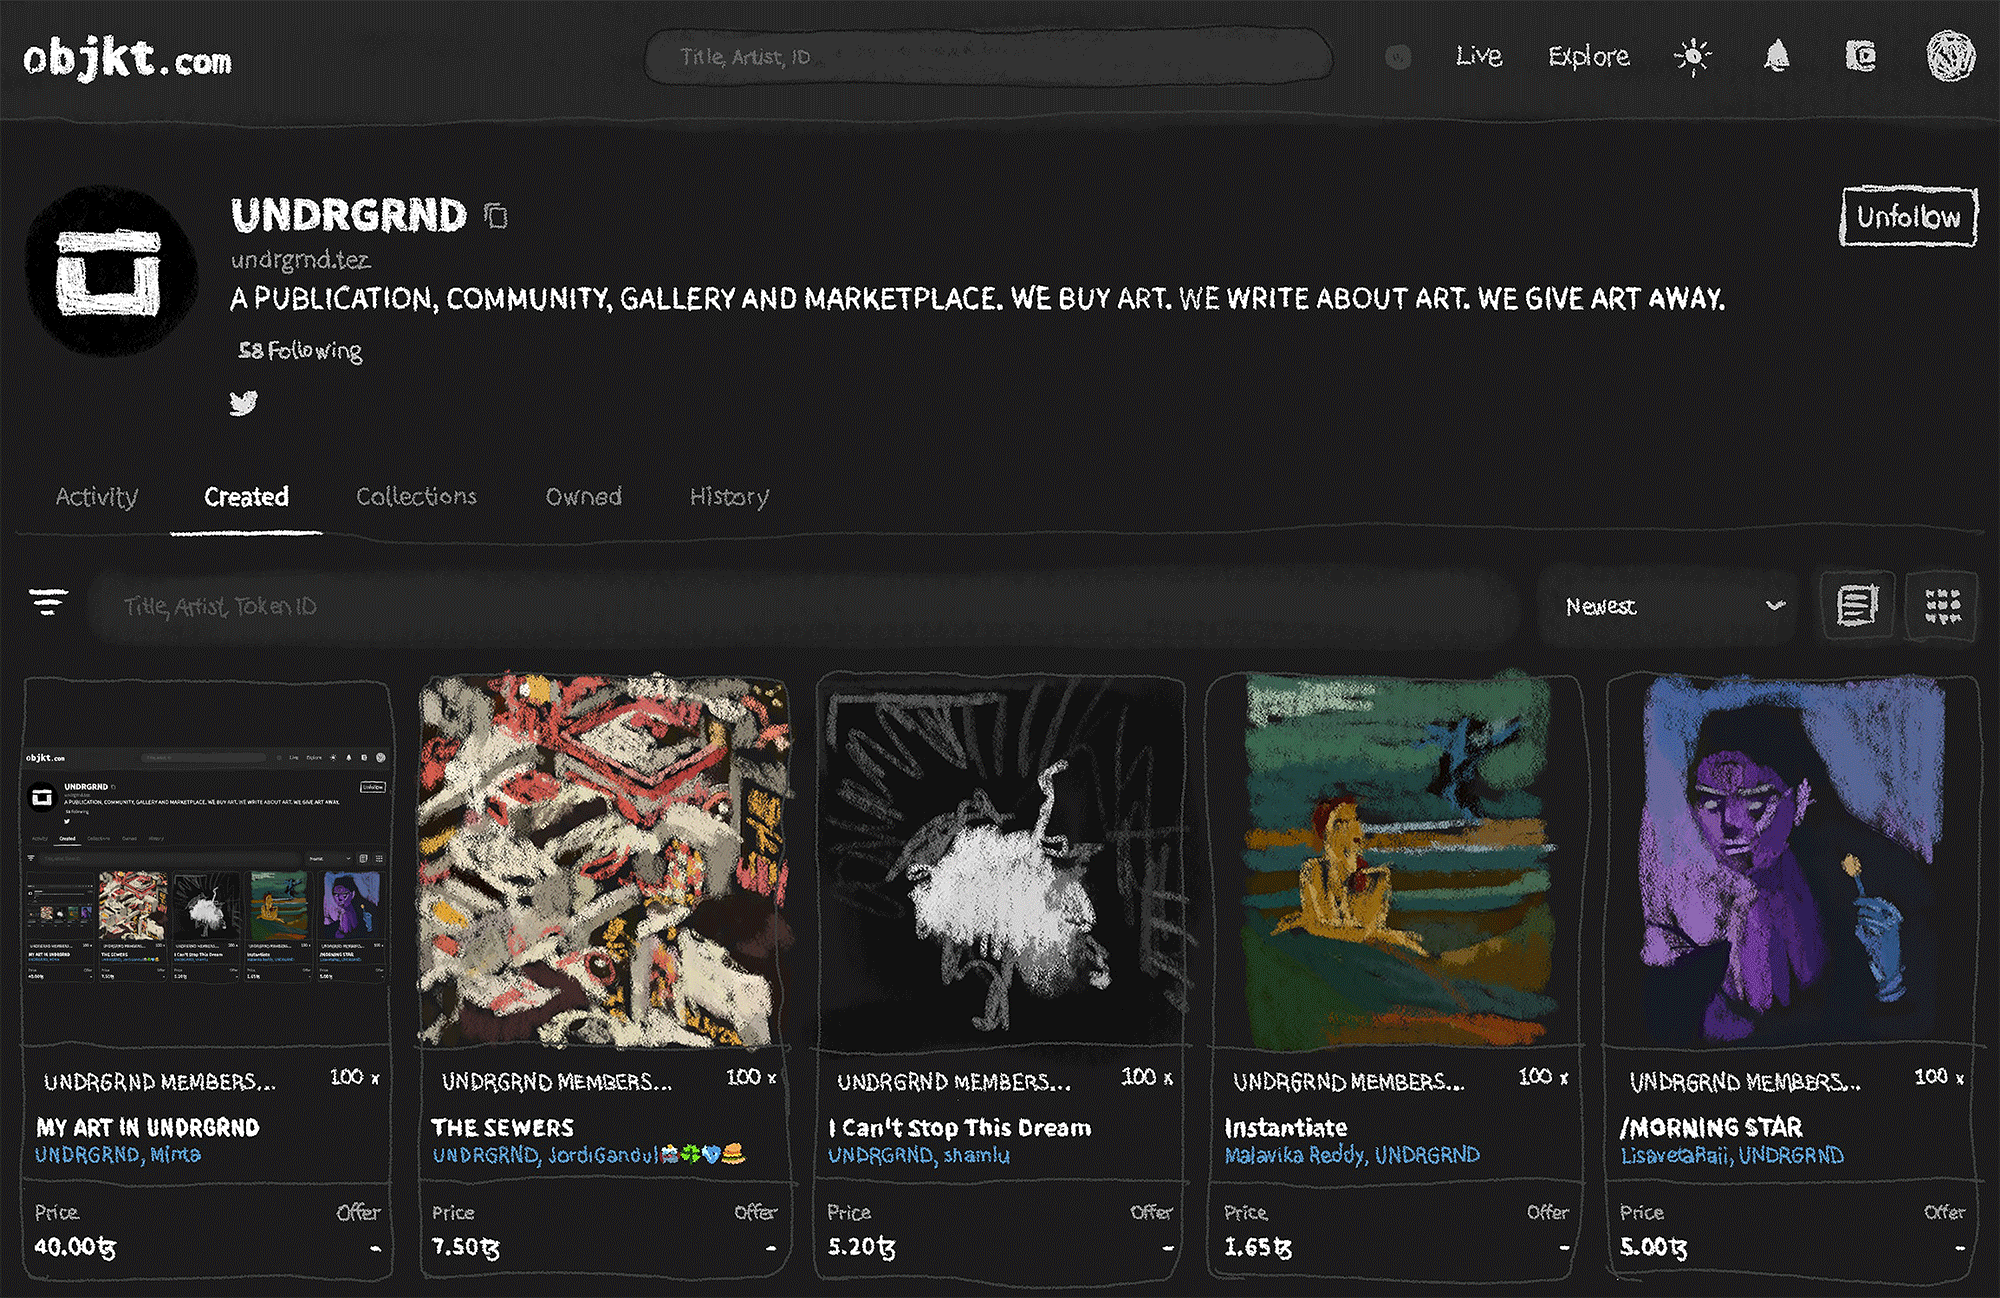Open UNDRGRND MEMBERS collection on /MORNING STAR card
This screenshot has height=1298, width=2000.
[1745, 1082]
